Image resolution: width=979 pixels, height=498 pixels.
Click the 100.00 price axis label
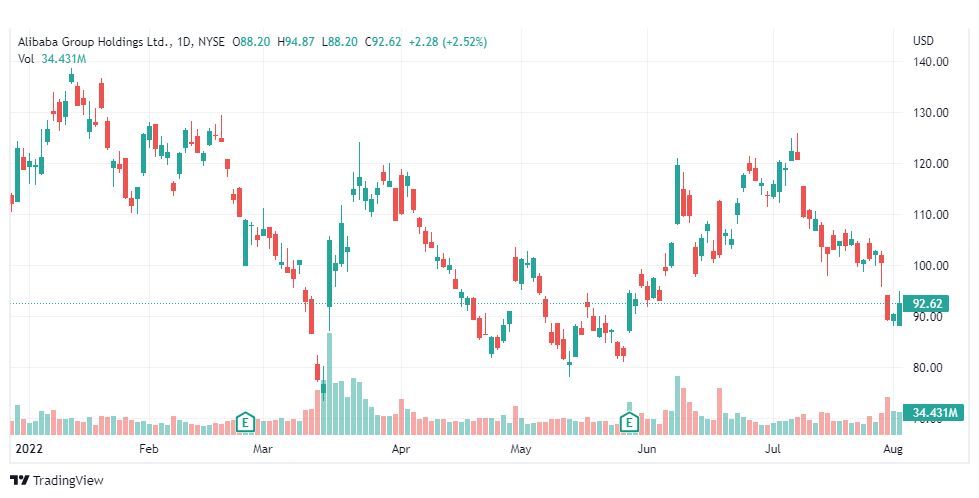(930, 266)
